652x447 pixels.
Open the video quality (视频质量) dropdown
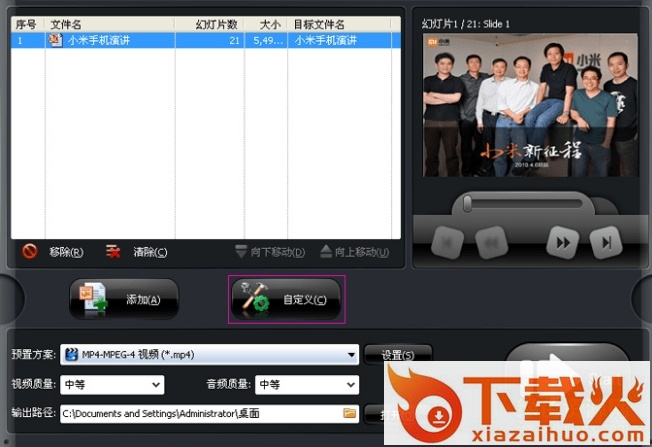[112, 385]
